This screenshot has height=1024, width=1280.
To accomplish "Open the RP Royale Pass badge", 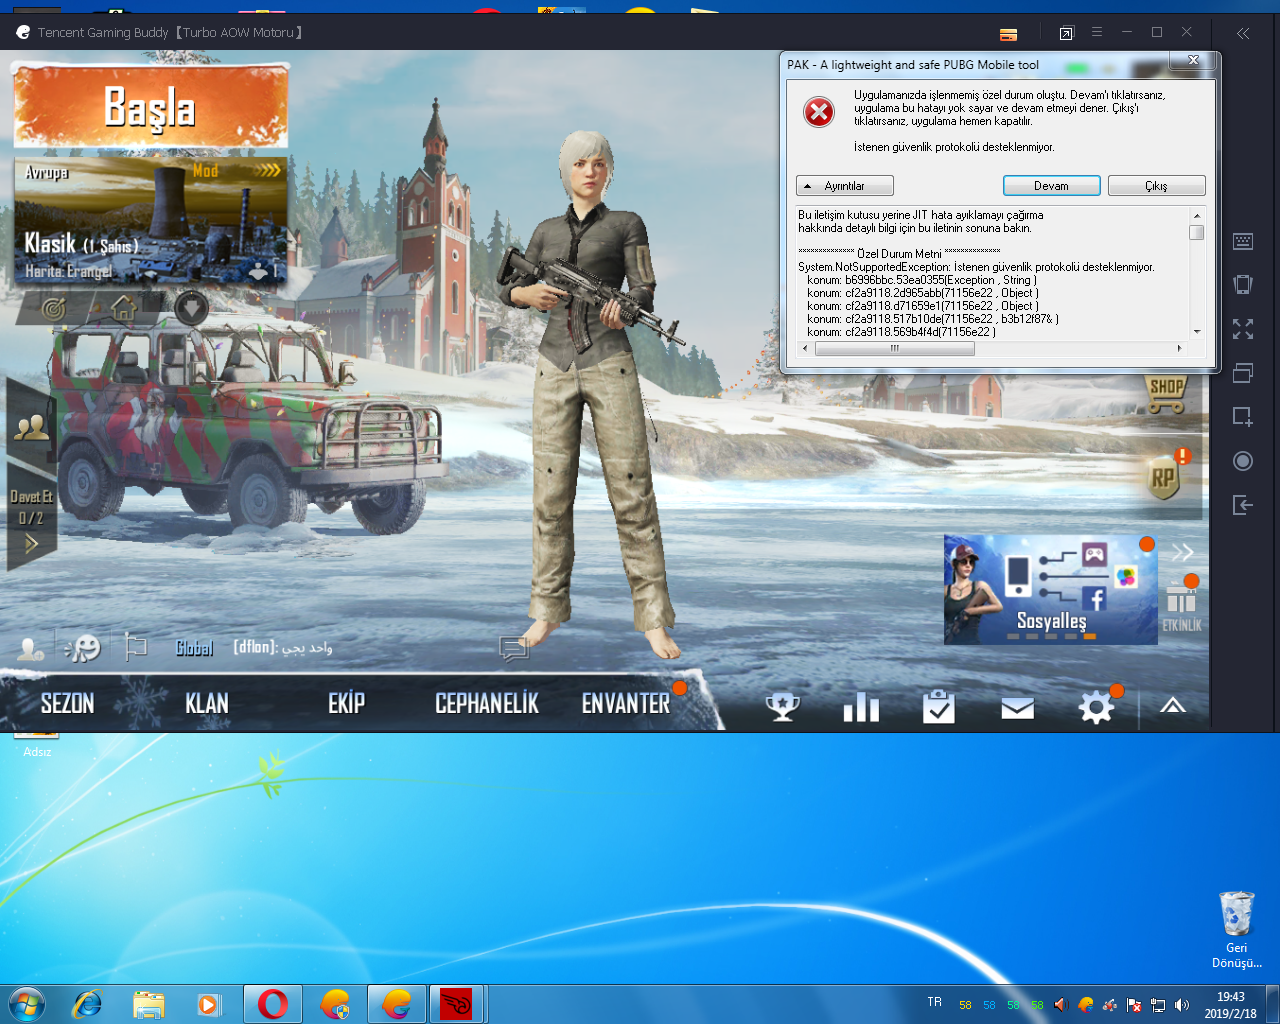I will [1163, 477].
